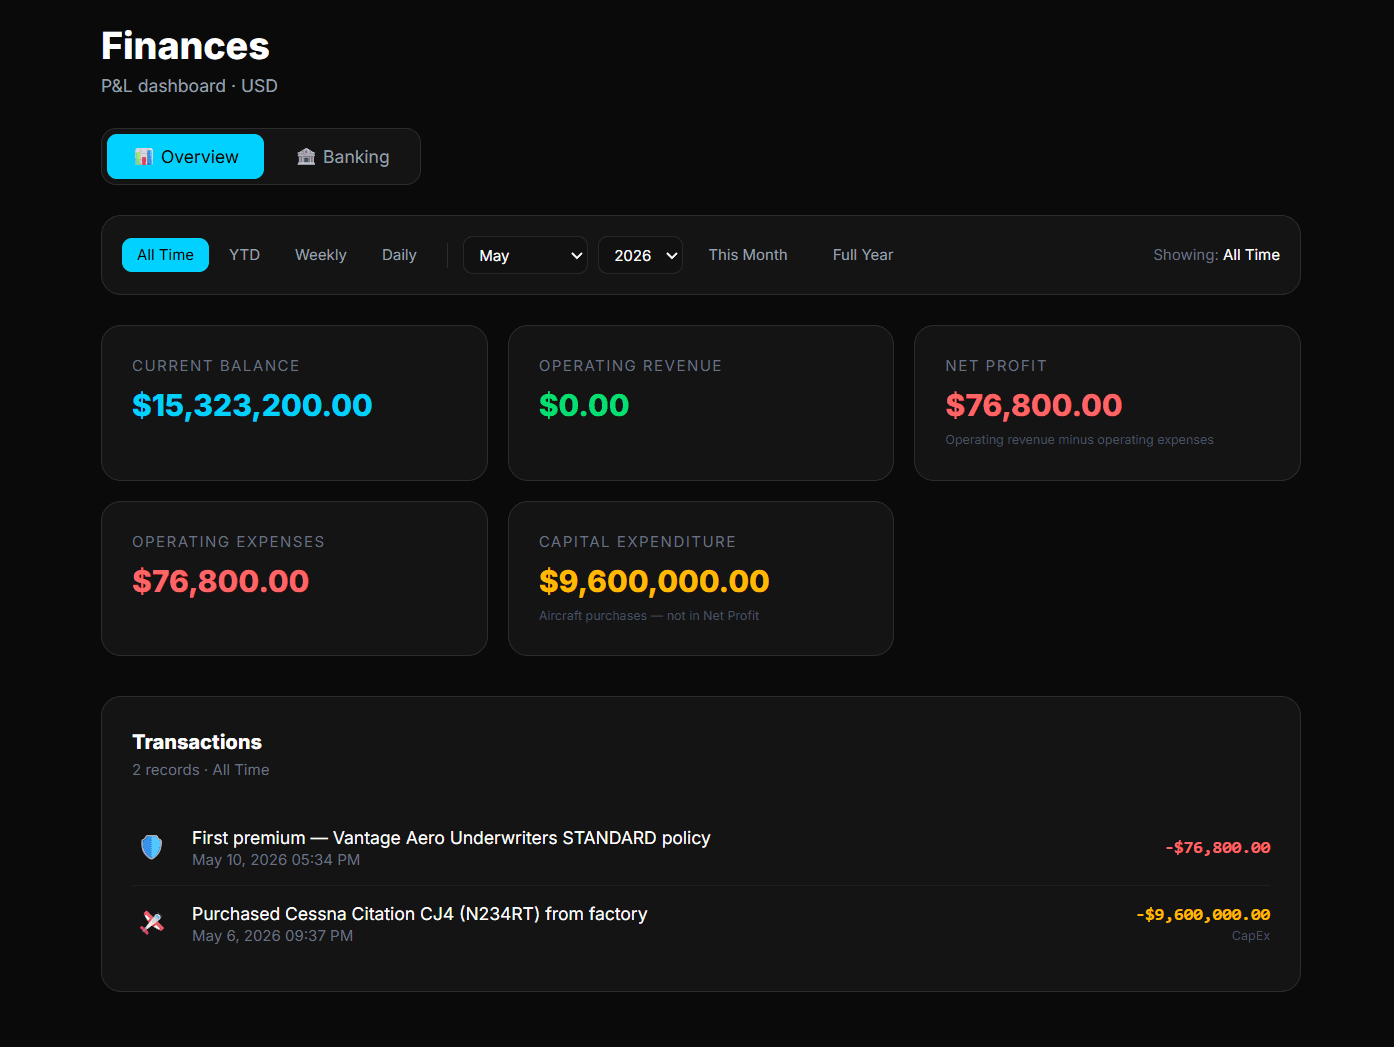1394x1047 pixels.
Task: Choose the Weekly period filter
Action: tap(321, 255)
